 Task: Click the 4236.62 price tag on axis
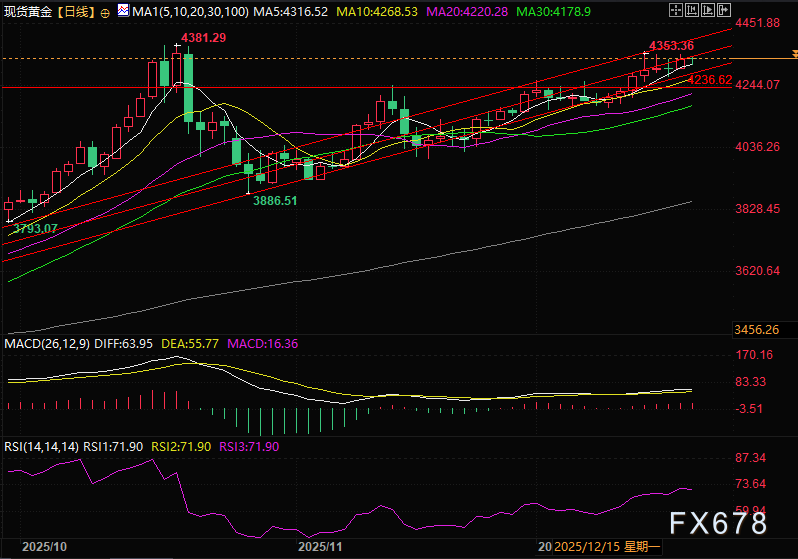click(x=712, y=79)
